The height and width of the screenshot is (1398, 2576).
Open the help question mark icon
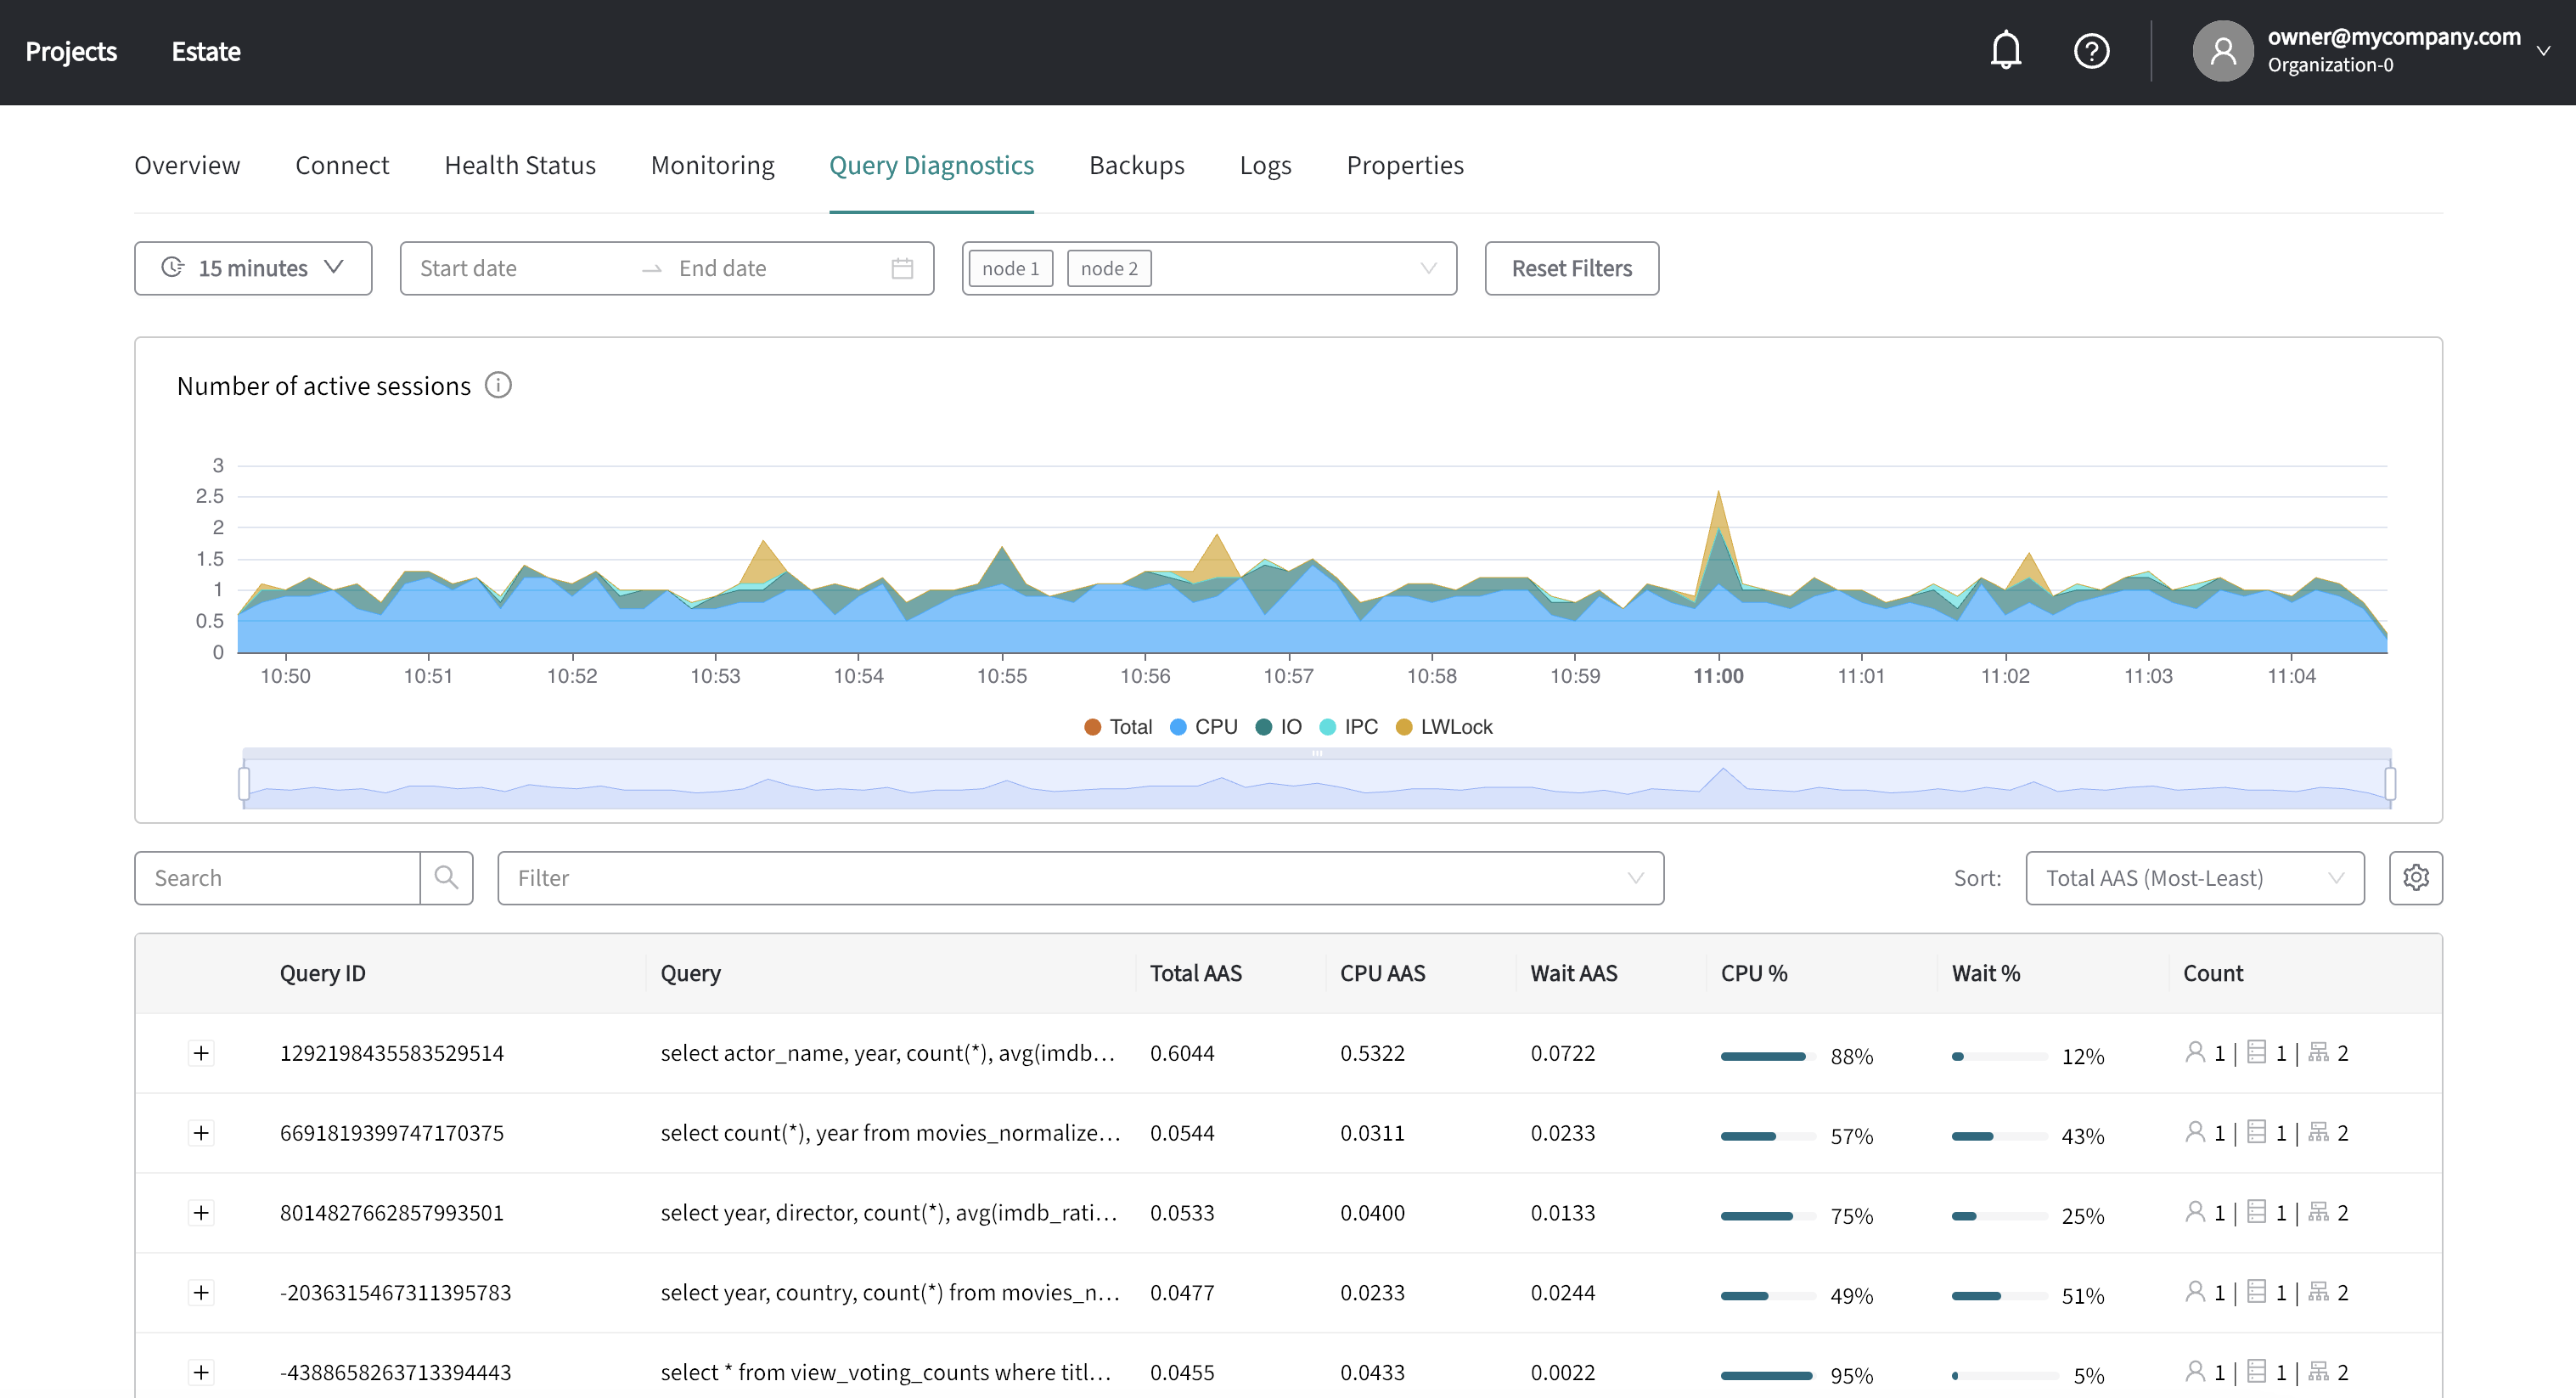click(x=2091, y=51)
